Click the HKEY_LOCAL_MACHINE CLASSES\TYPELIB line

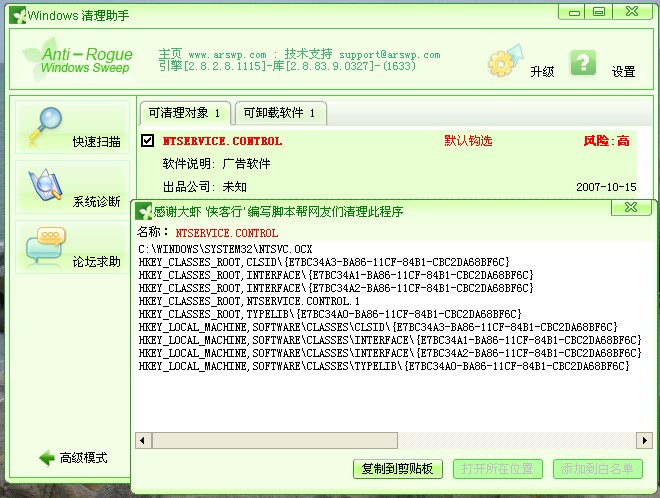point(384,366)
